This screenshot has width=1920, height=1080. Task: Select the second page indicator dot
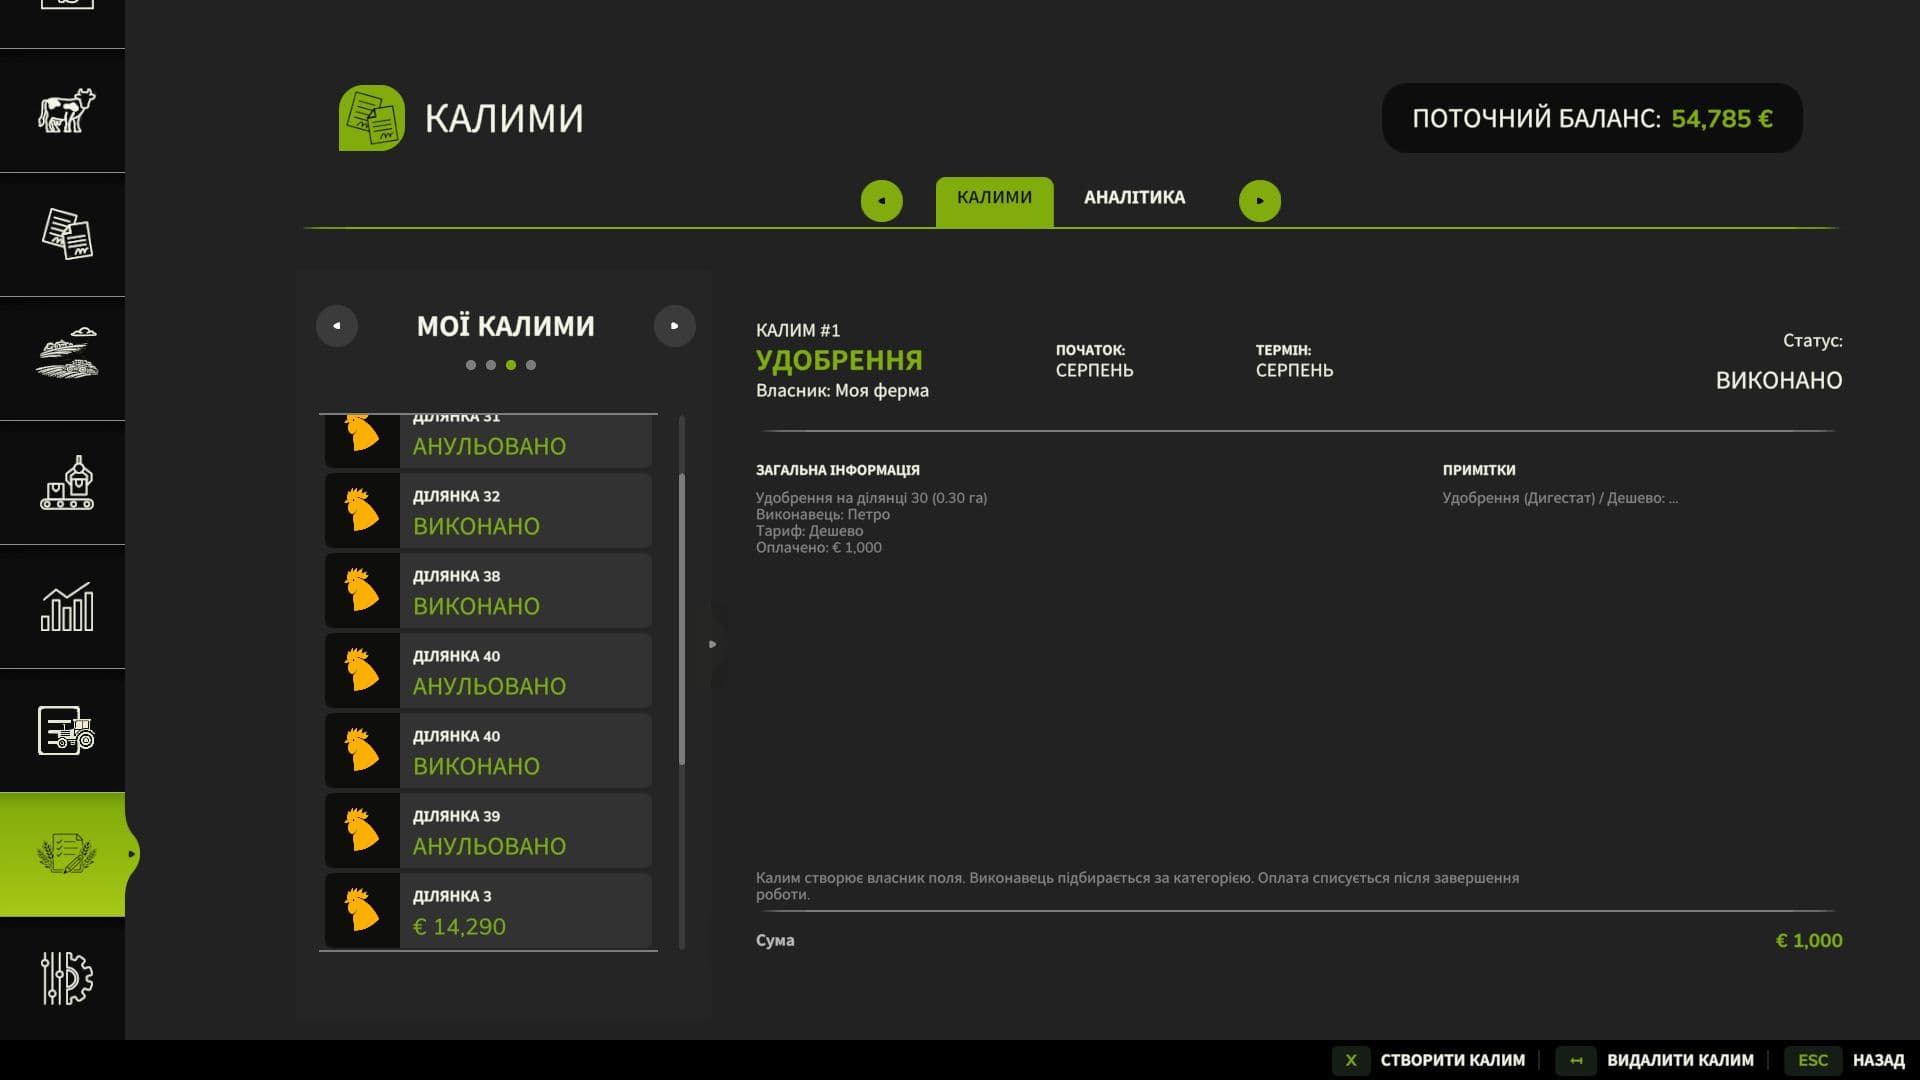tap(491, 365)
